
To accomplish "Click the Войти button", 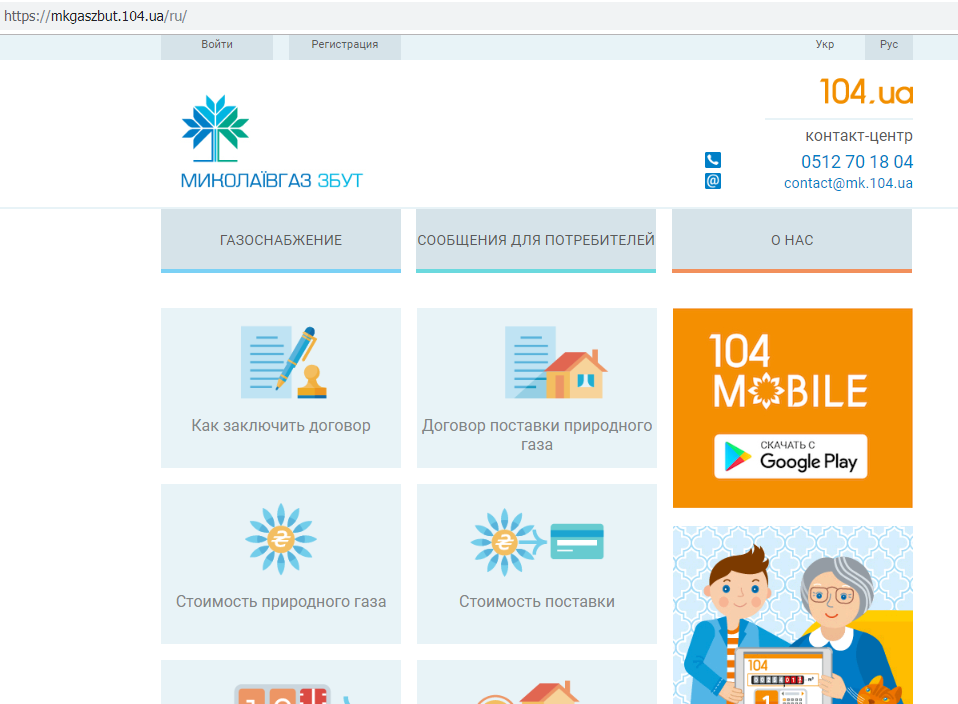I will coord(216,45).
